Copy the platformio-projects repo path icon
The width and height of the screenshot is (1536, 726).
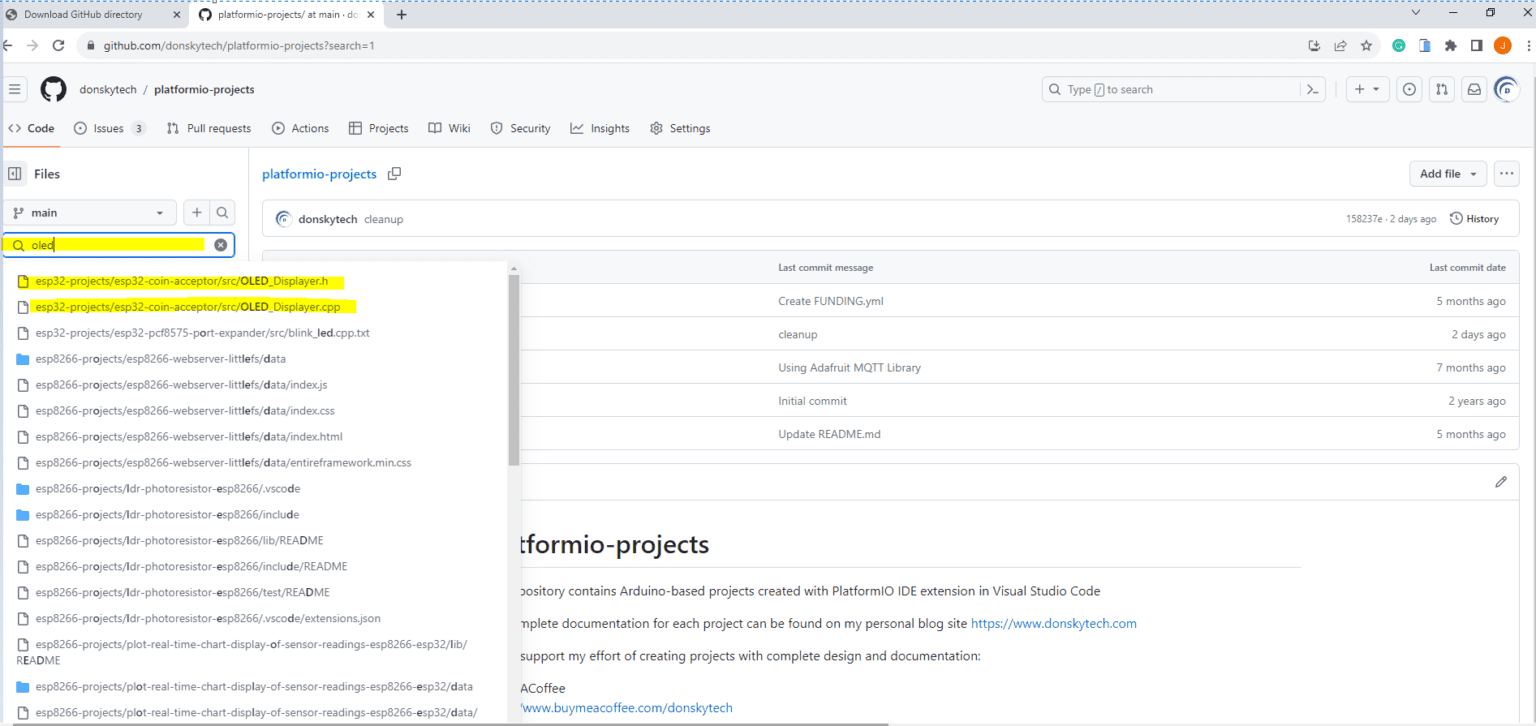(x=394, y=174)
